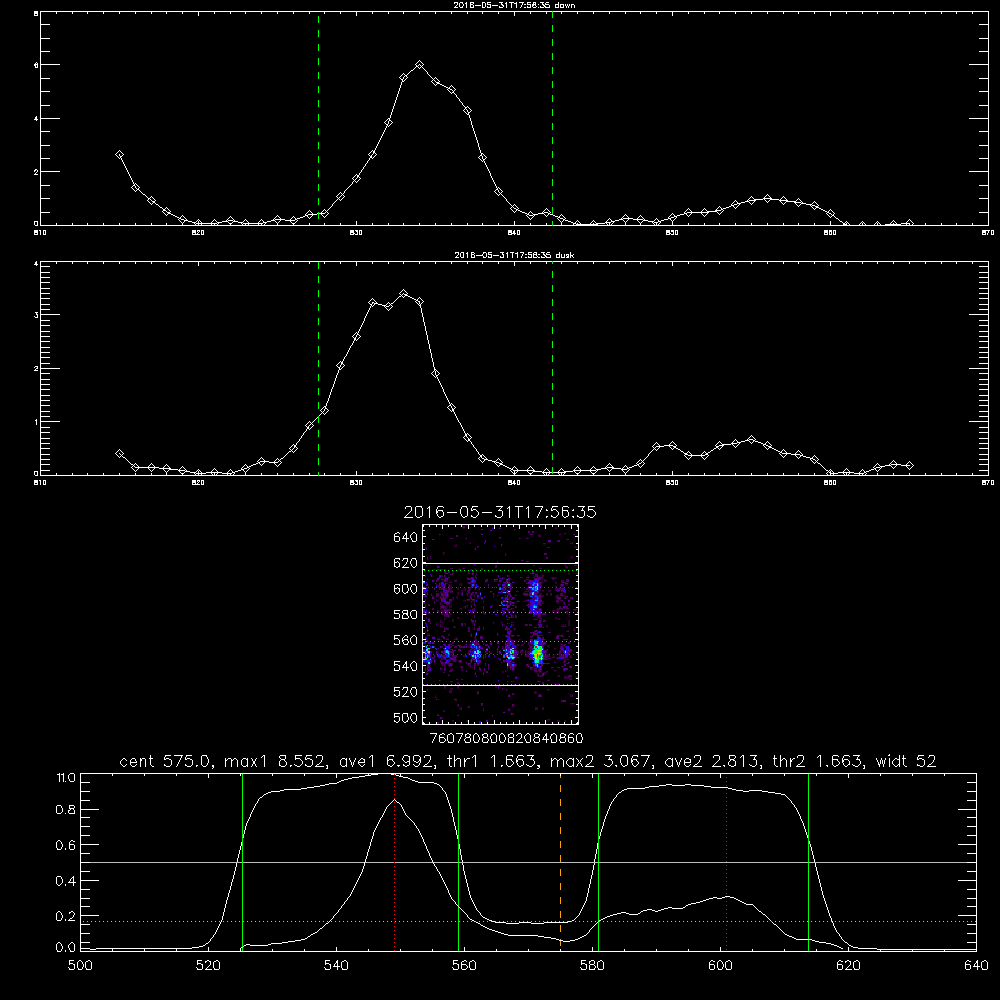The width and height of the screenshot is (1000, 1000).
Task: Click bottom plot y-axis label '0.4'
Action: click(x=66, y=881)
